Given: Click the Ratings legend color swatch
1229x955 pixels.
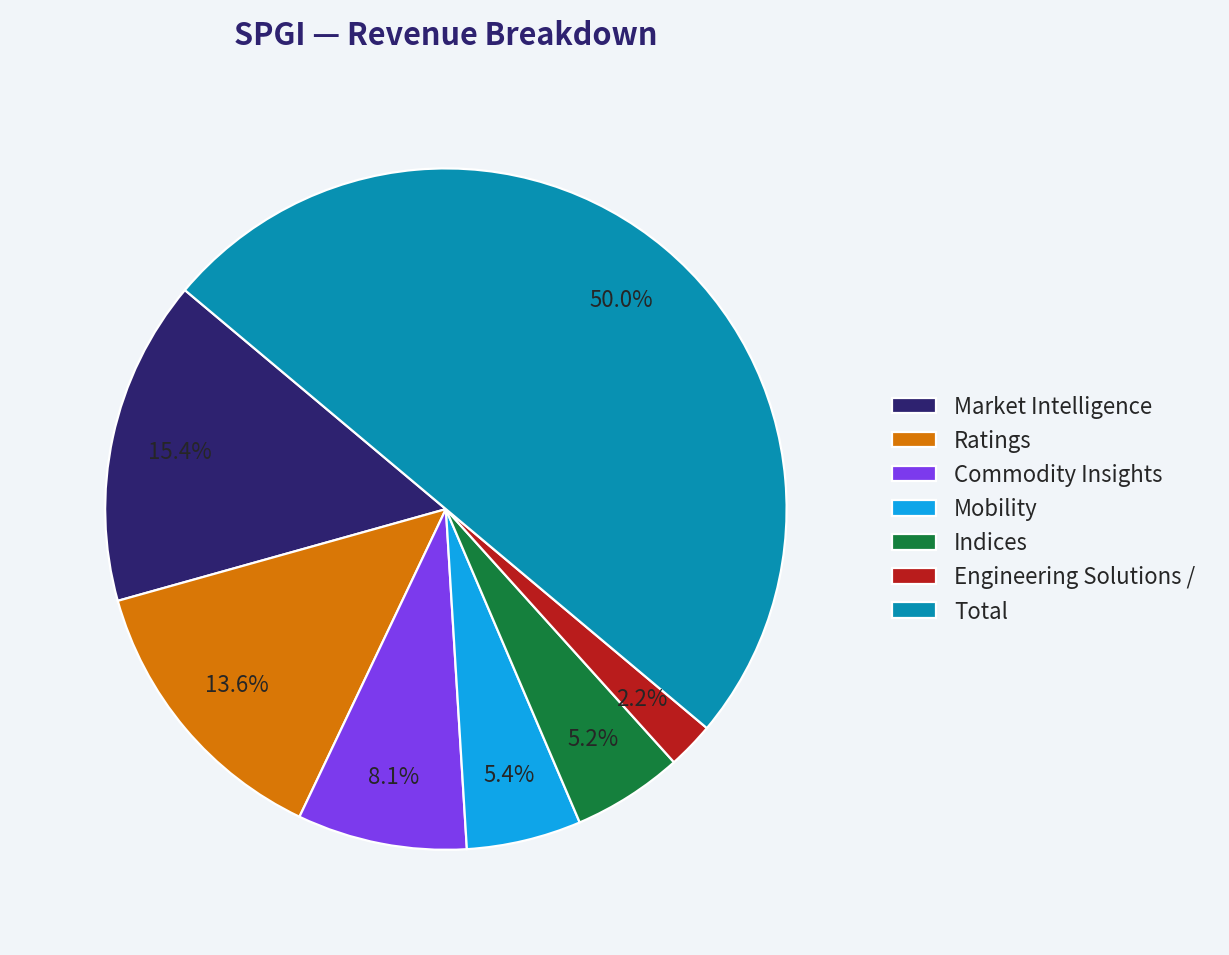Looking at the screenshot, I should click(913, 439).
